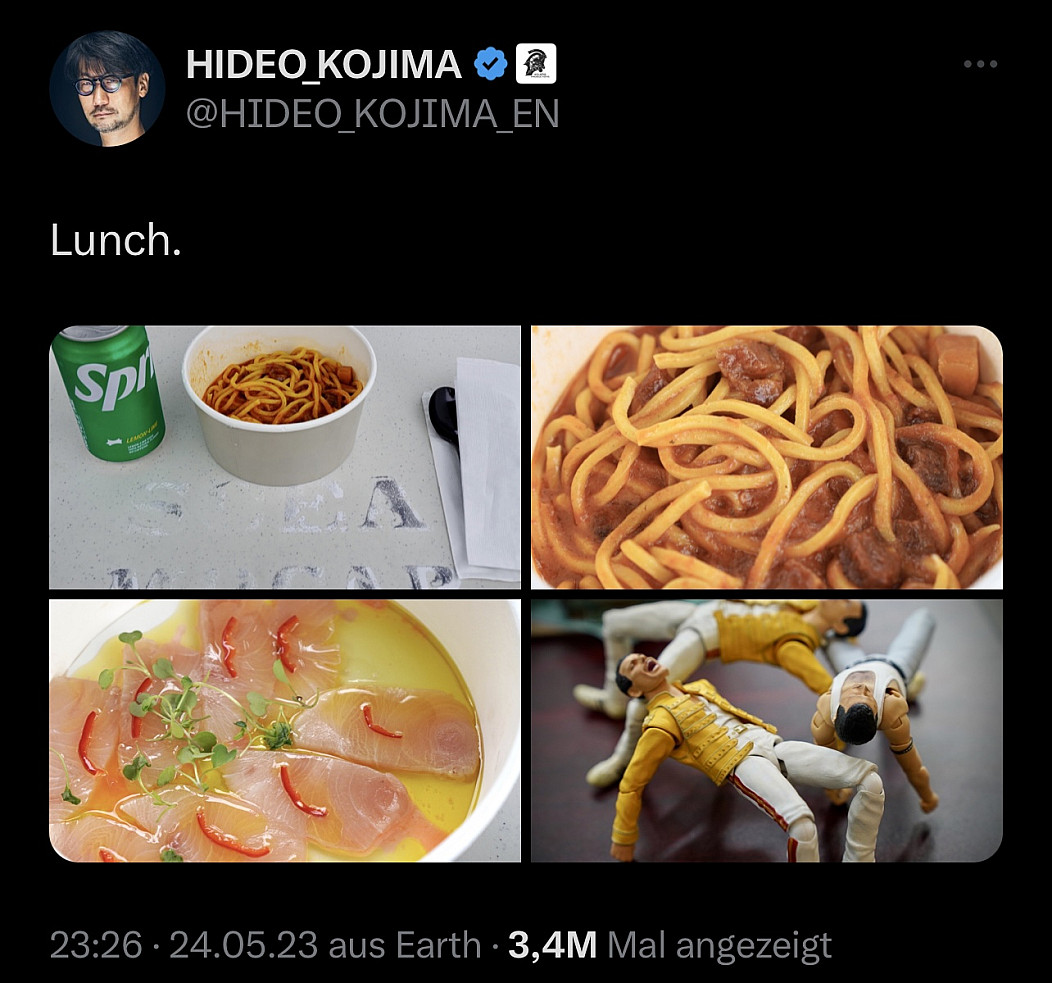
Task: Click the 23:26 timestamp
Action: (96, 945)
